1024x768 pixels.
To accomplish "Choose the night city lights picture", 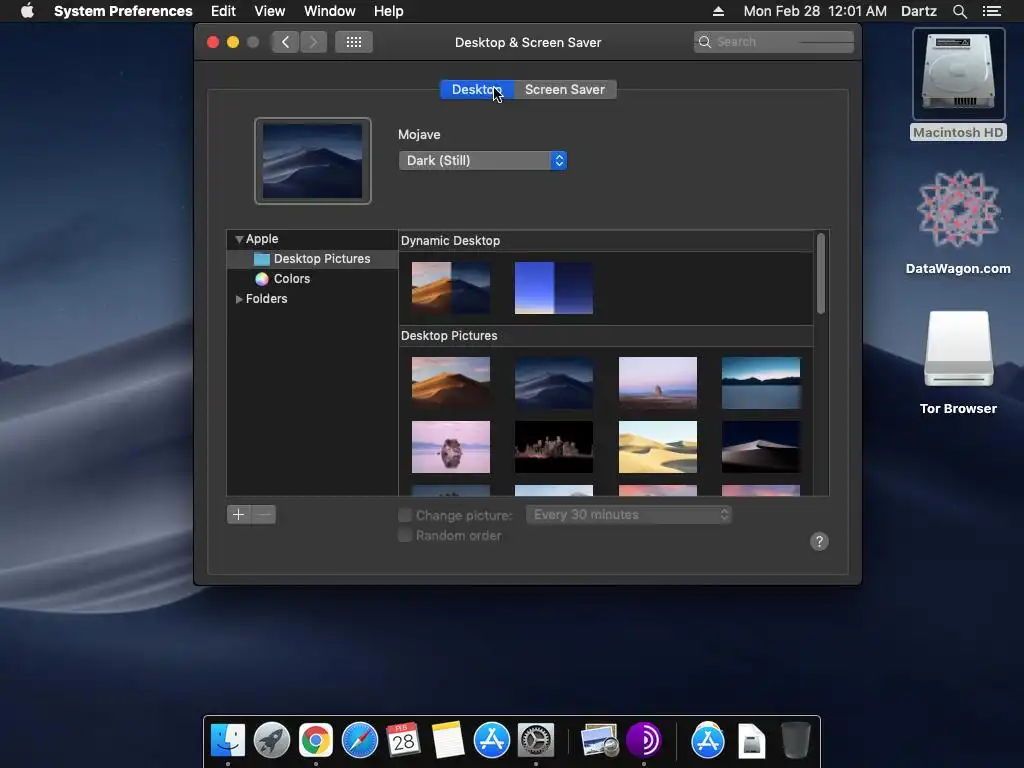I will (x=554, y=447).
